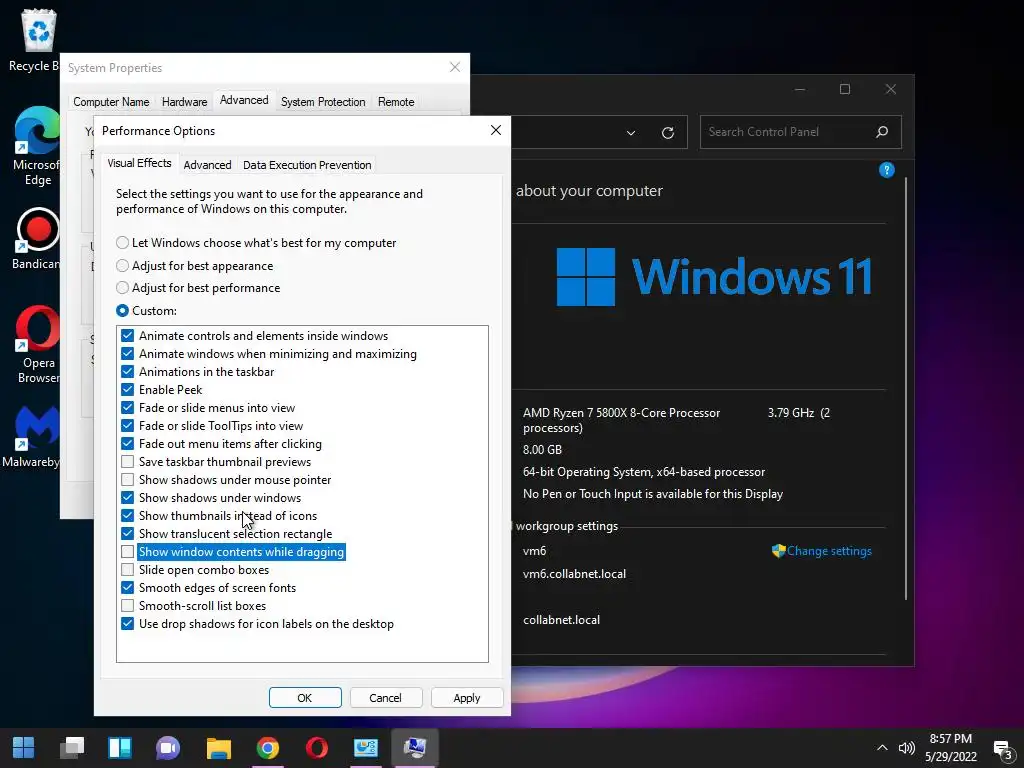Image resolution: width=1024 pixels, height=768 pixels.
Task: Switch to the Visual Effects tab
Action: coord(139,163)
